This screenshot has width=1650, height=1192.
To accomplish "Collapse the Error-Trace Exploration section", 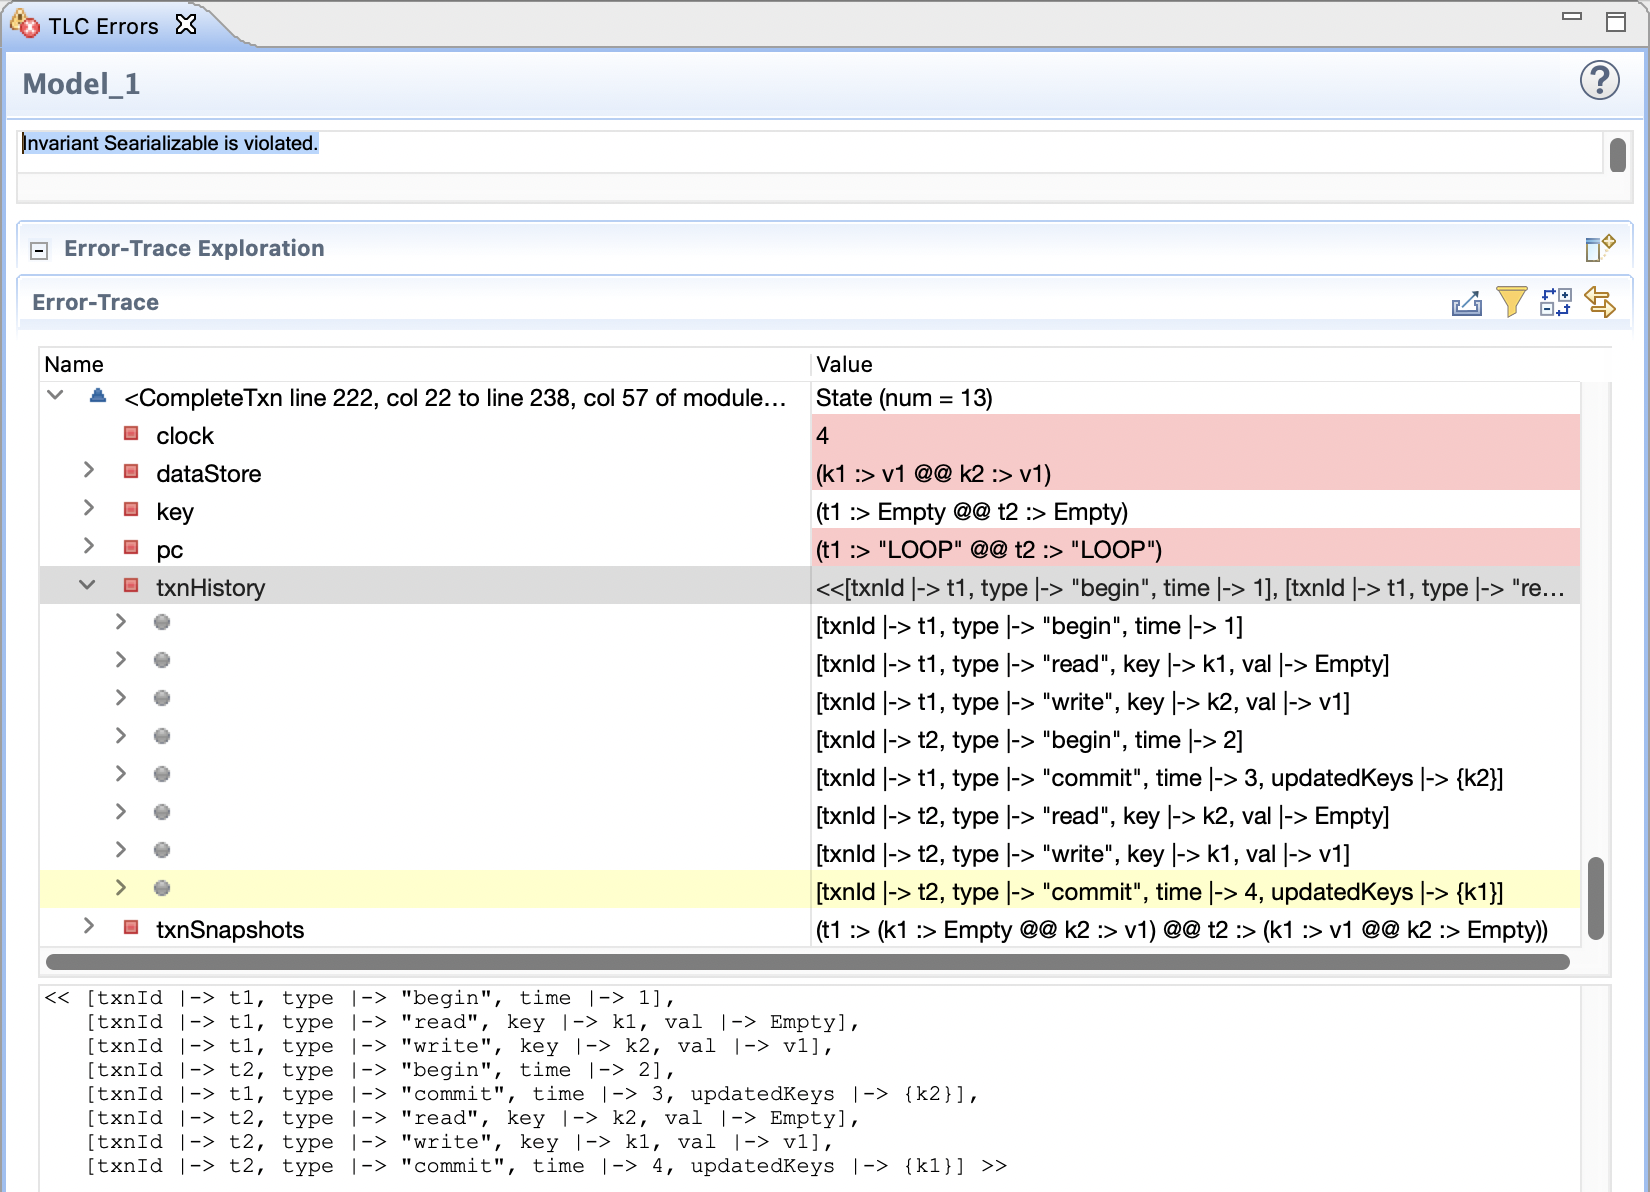I will pos(39,250).
